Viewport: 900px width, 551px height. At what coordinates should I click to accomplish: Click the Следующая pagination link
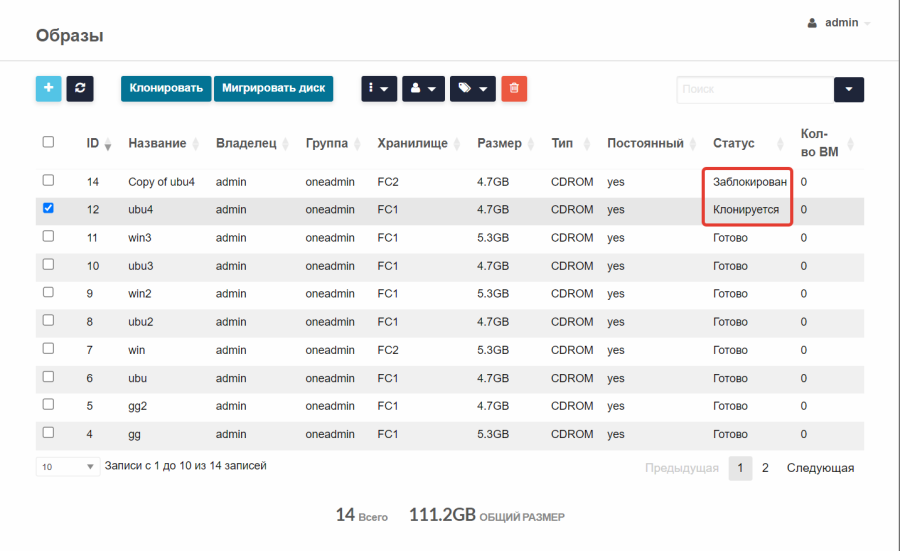tap(820, 468)
